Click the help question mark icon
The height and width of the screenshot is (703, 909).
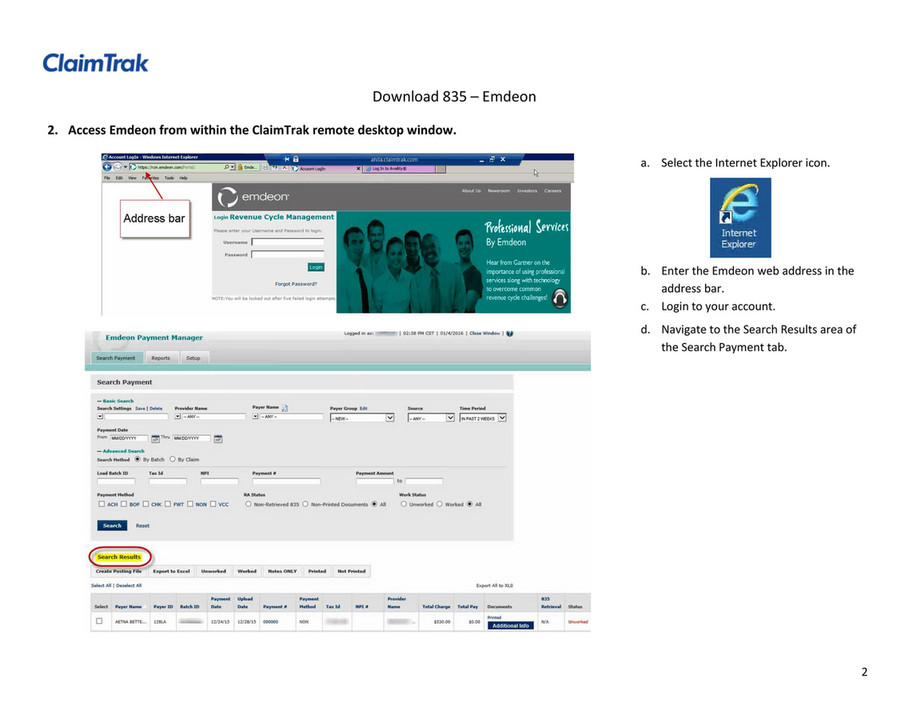(x=510, y=333)
